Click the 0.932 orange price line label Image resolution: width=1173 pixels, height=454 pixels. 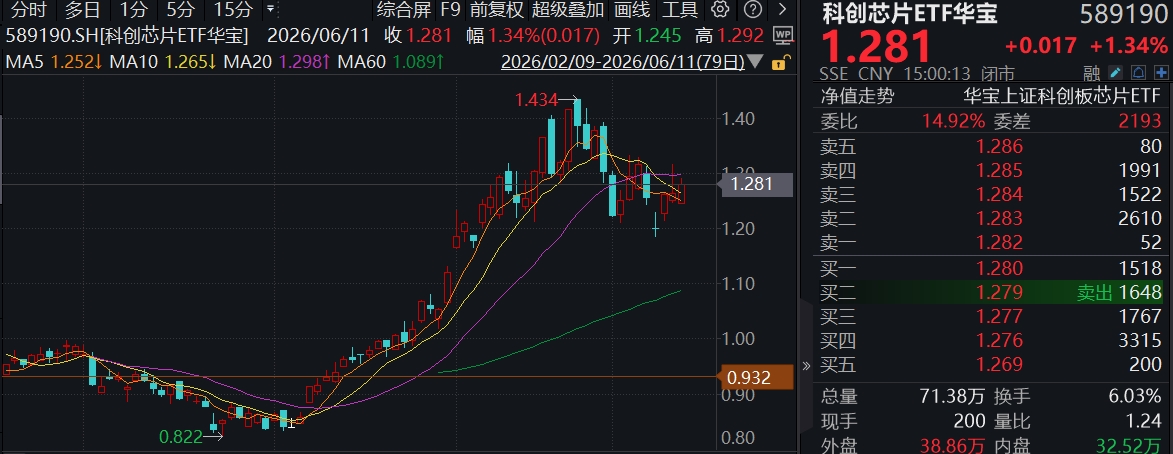click(x=755, y=377)
